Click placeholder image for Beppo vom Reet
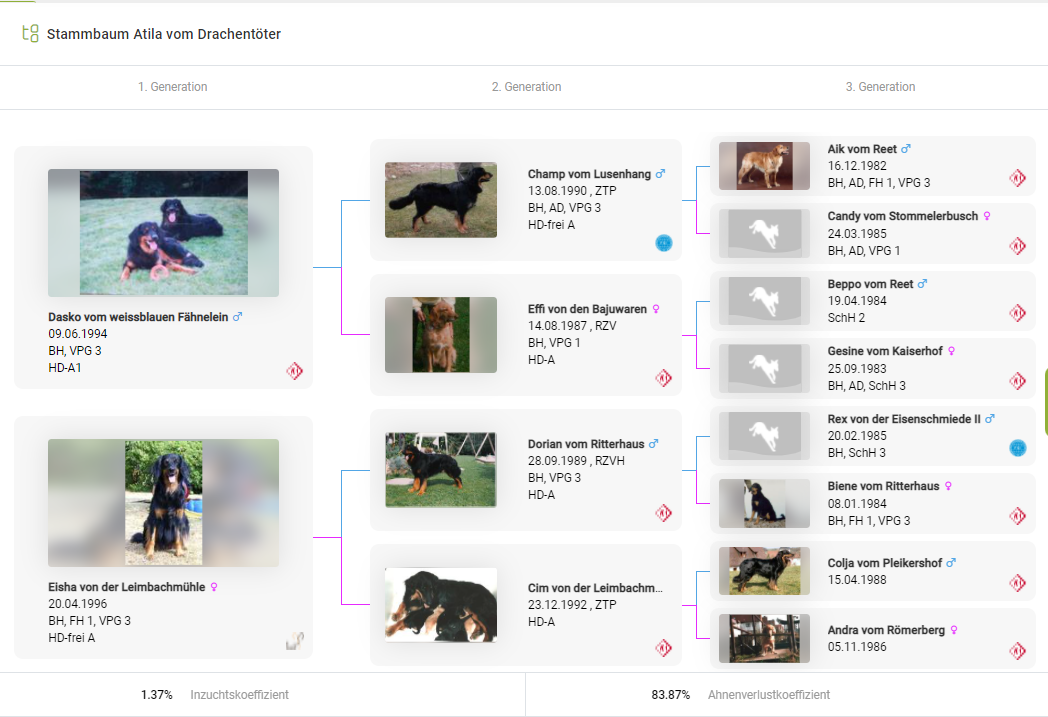This screenshot has height=717, width=1048. tap(765, 301)
